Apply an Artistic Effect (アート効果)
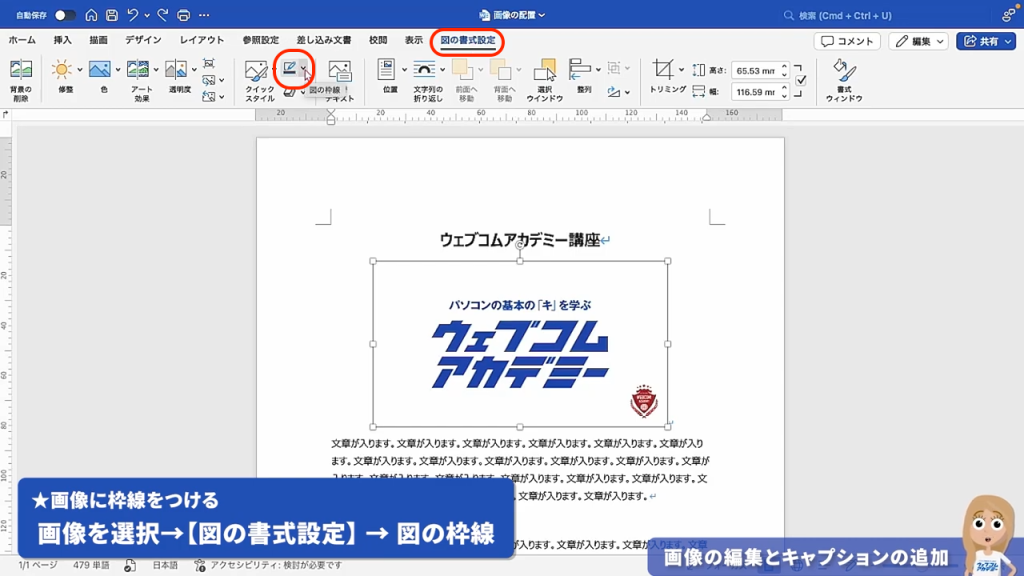The height and width of the screenshot is (576, 1024). coord(140,70)
